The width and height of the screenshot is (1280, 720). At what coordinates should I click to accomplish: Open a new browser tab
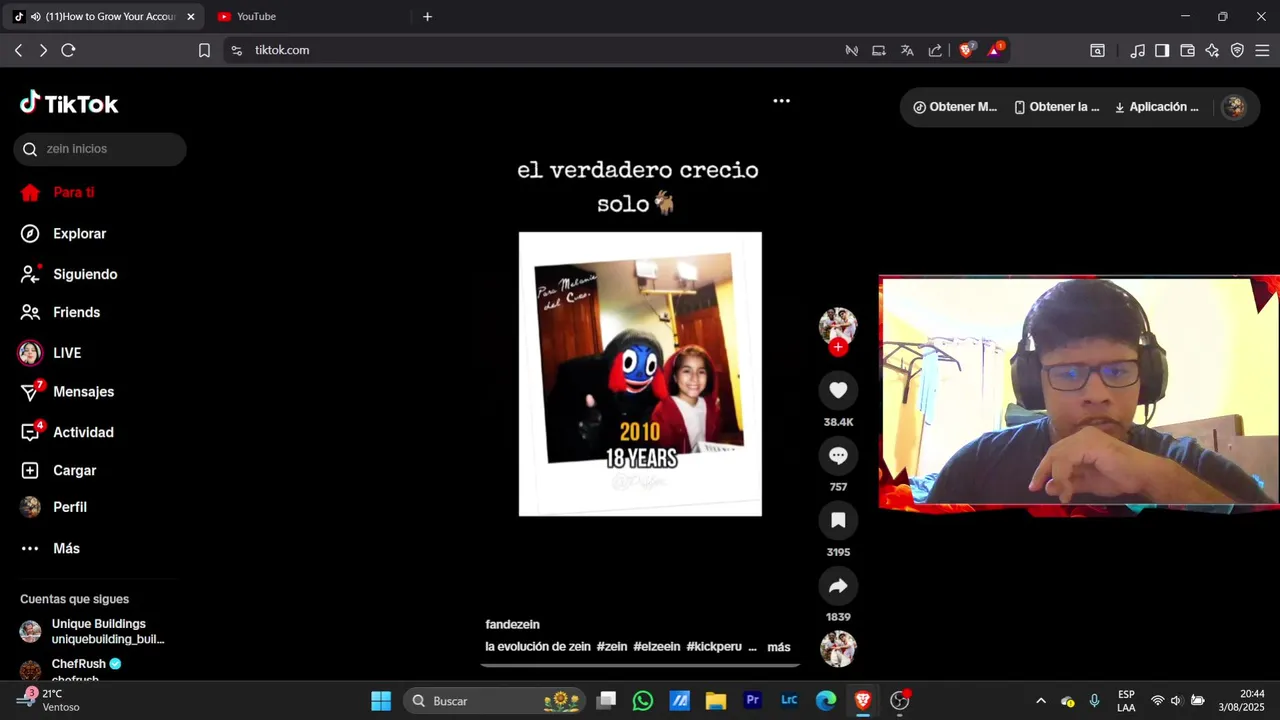tap(427, 16)
